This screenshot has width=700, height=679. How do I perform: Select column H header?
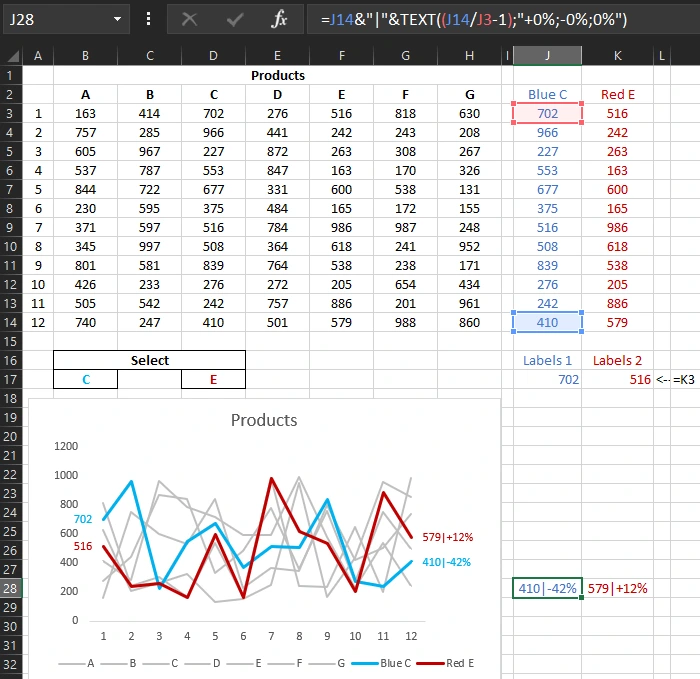click(x=469, y=56)
